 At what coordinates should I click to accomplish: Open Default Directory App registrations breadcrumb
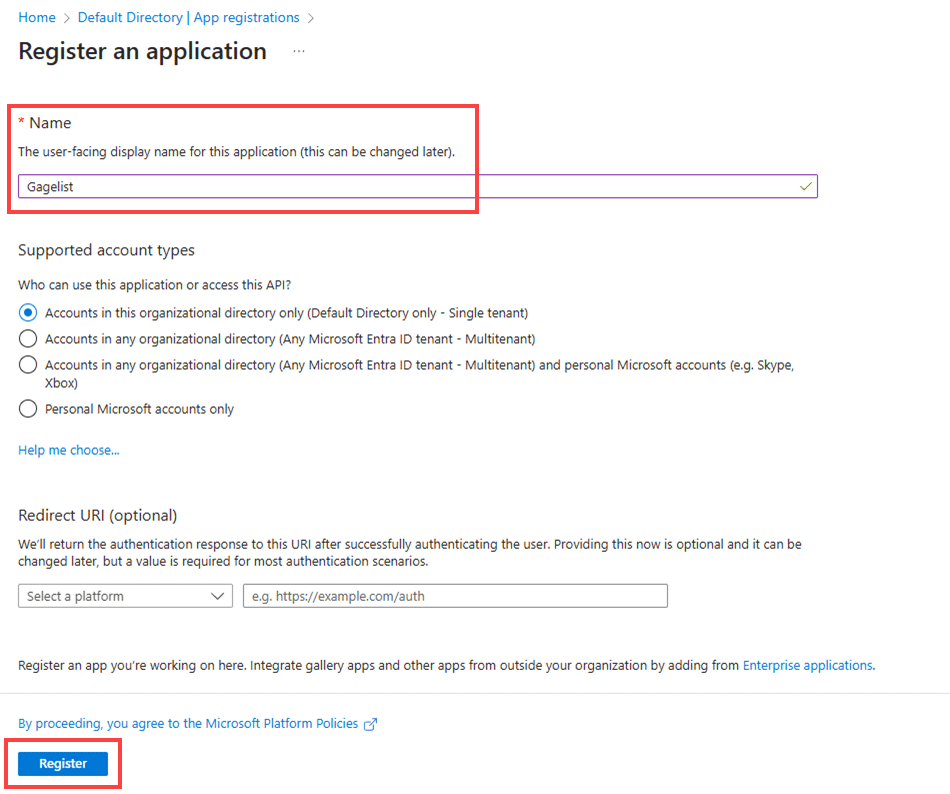click(188, 17)
